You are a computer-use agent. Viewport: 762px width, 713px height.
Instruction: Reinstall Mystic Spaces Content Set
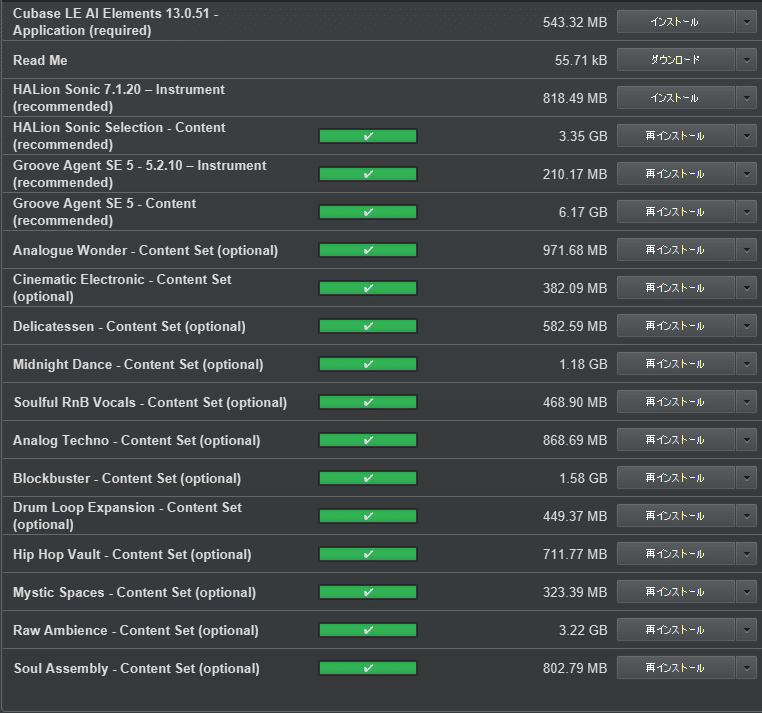point(675,592)
